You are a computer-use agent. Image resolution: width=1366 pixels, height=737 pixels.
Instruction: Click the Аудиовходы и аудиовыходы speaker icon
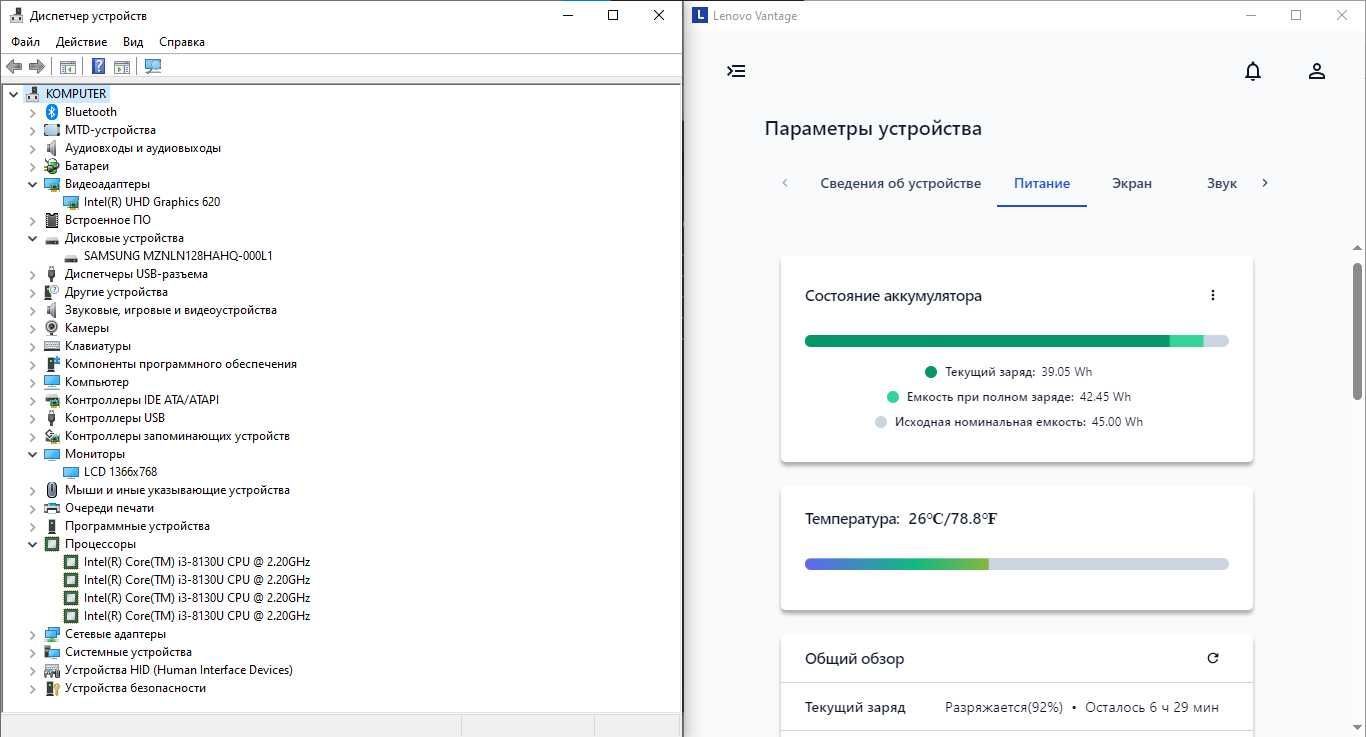tap(52, 148)
